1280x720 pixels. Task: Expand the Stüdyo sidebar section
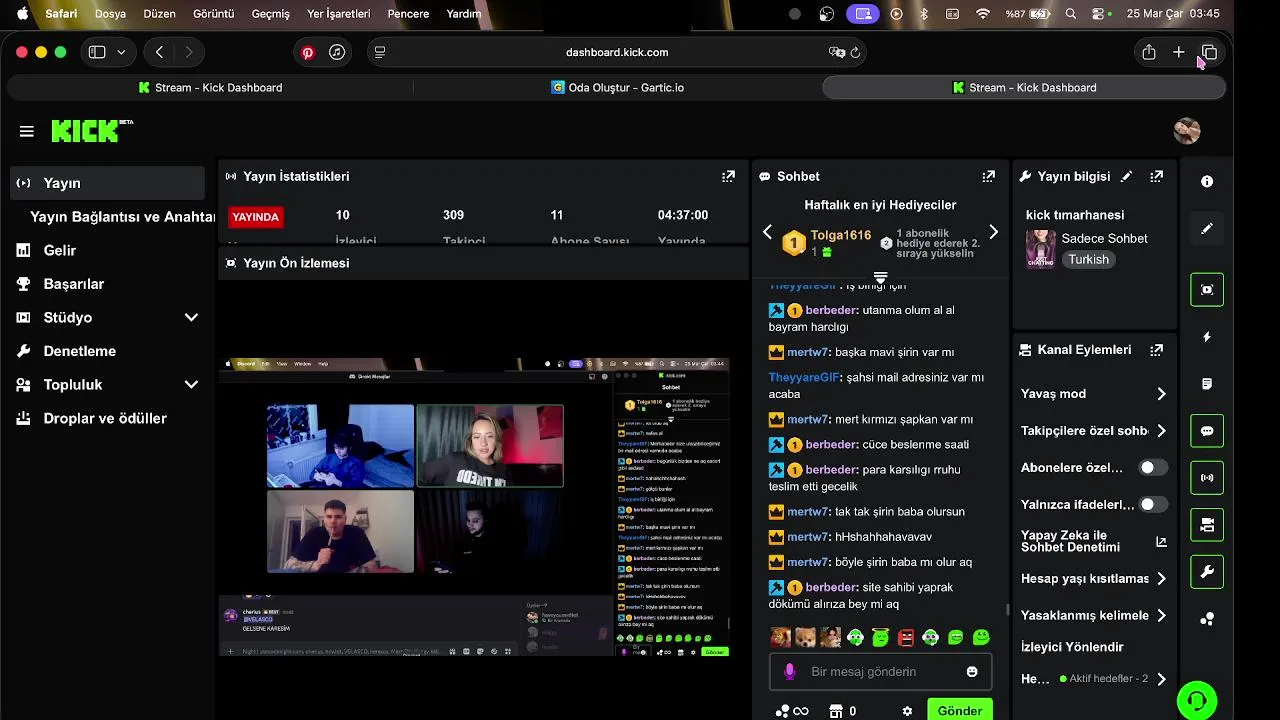tap(191, 317)
